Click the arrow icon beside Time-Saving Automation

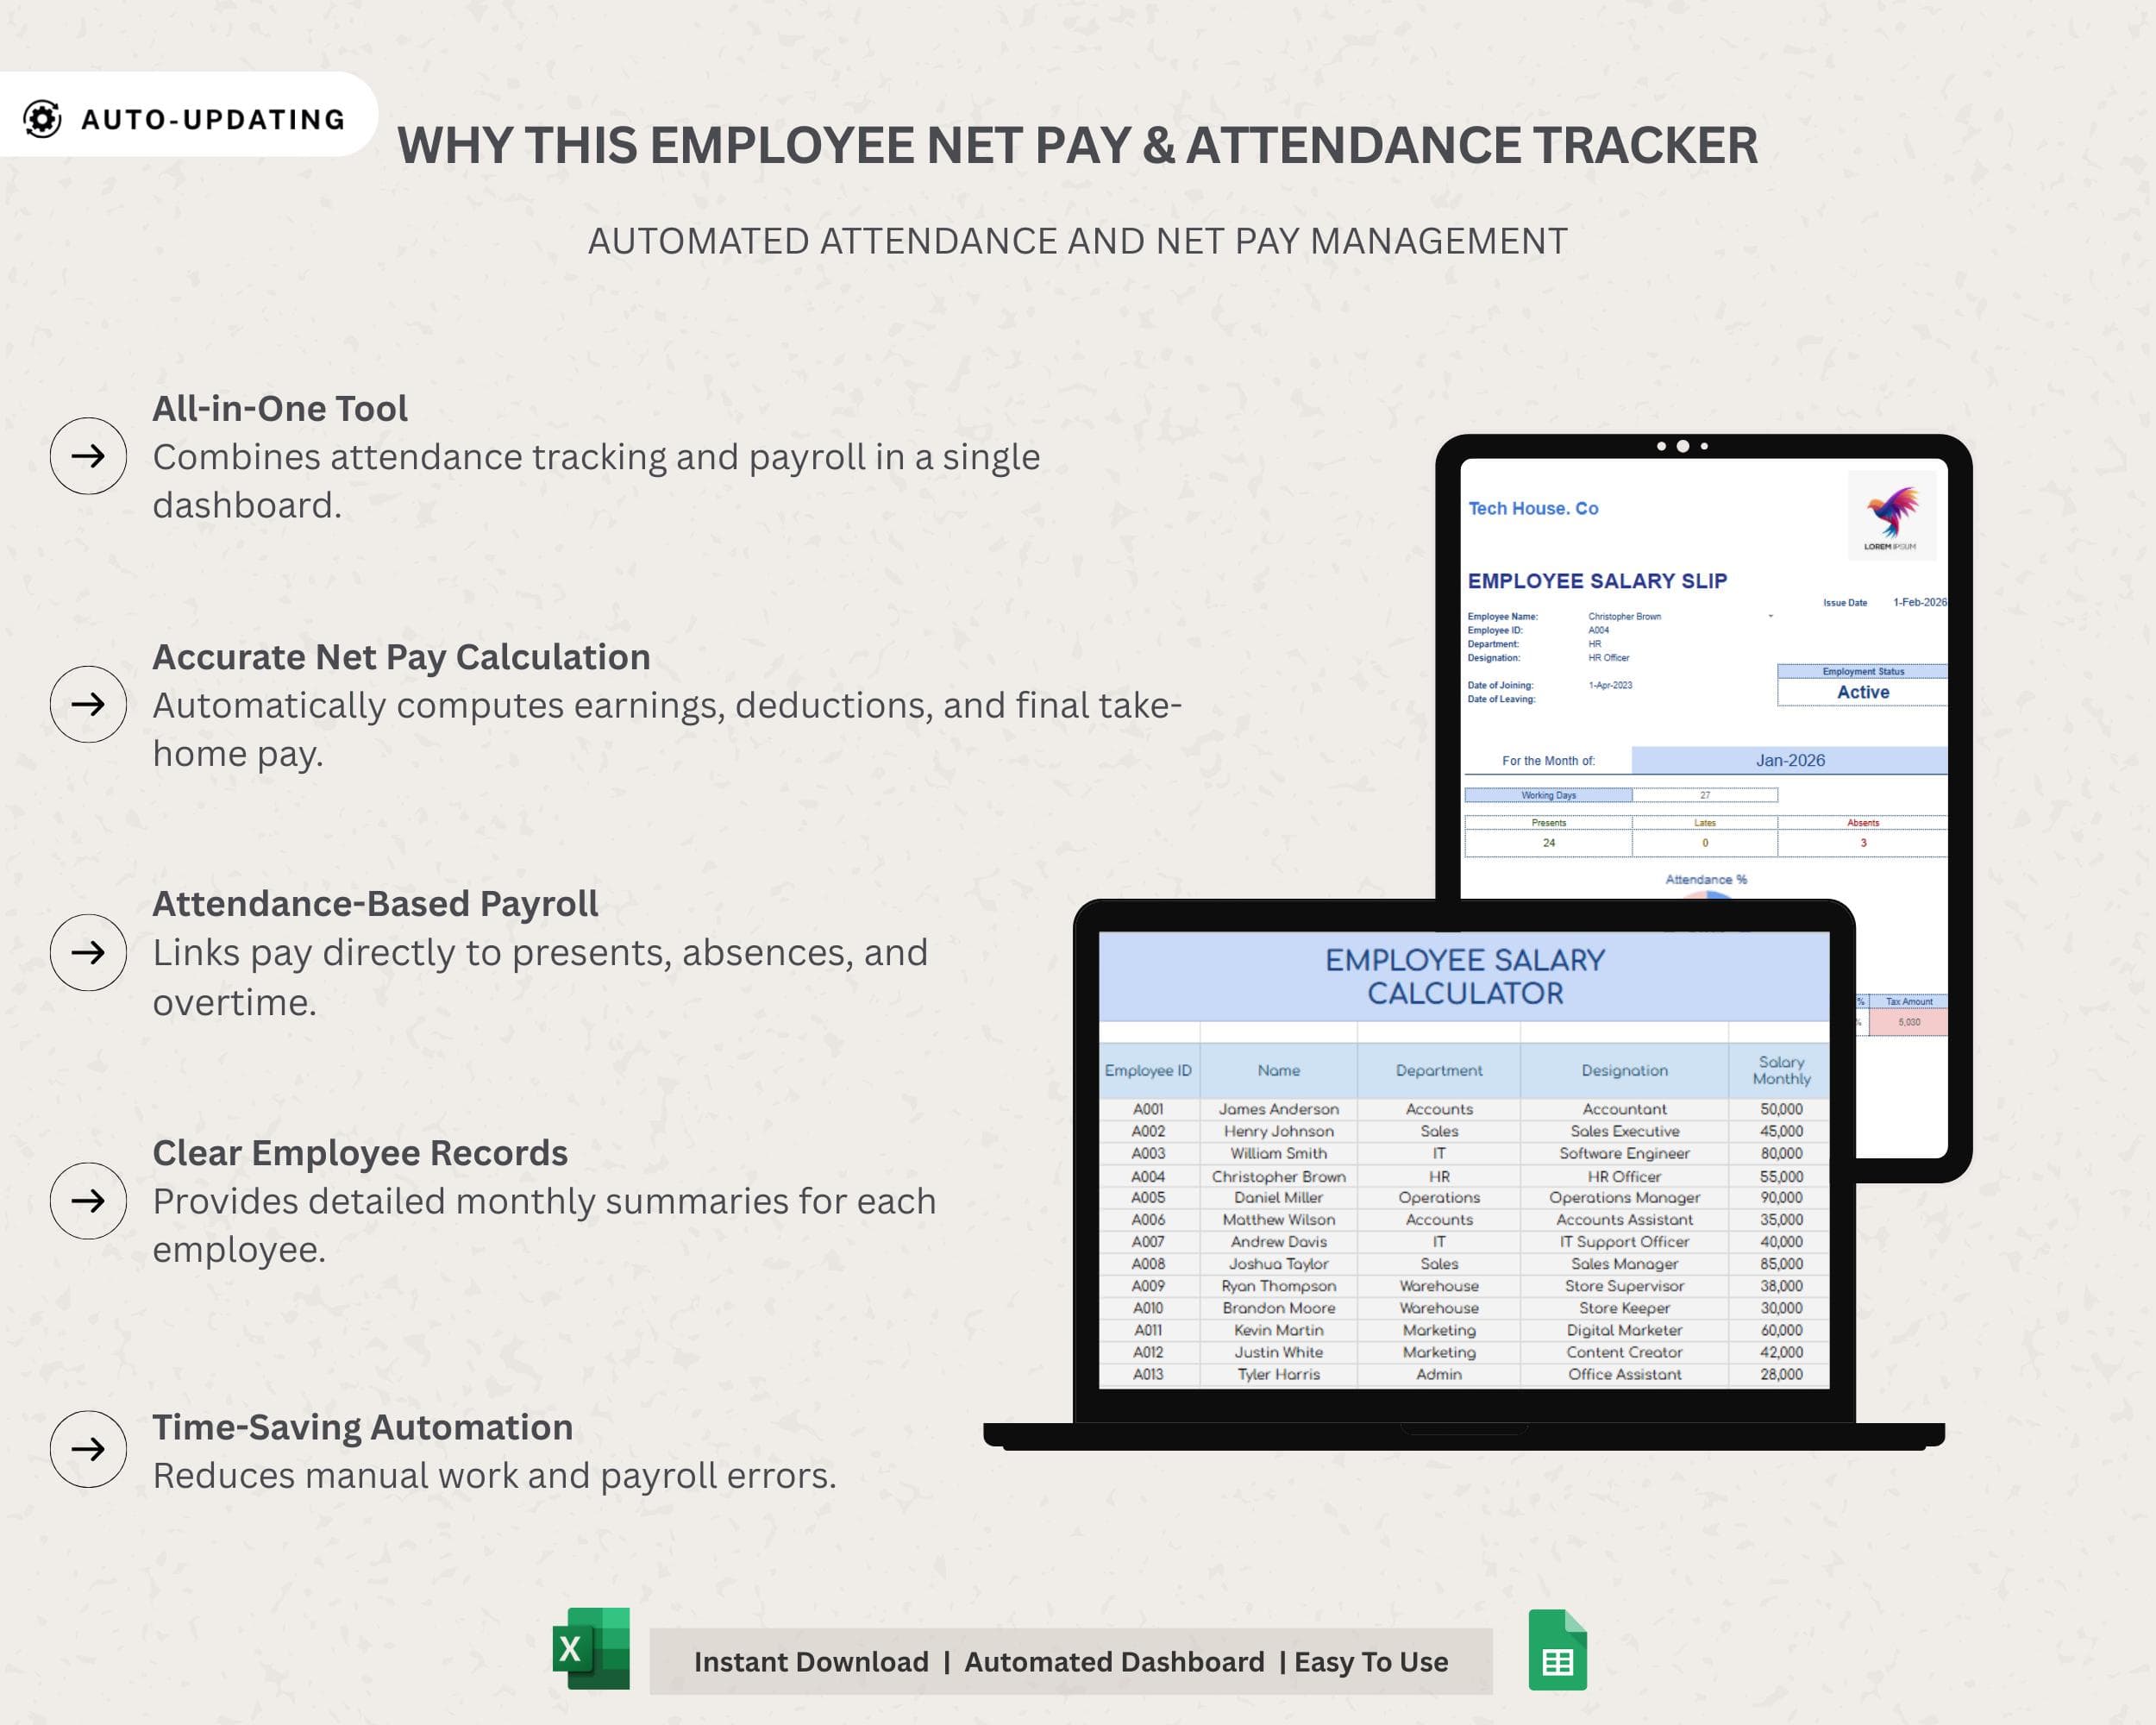(x=88, y=1449)
